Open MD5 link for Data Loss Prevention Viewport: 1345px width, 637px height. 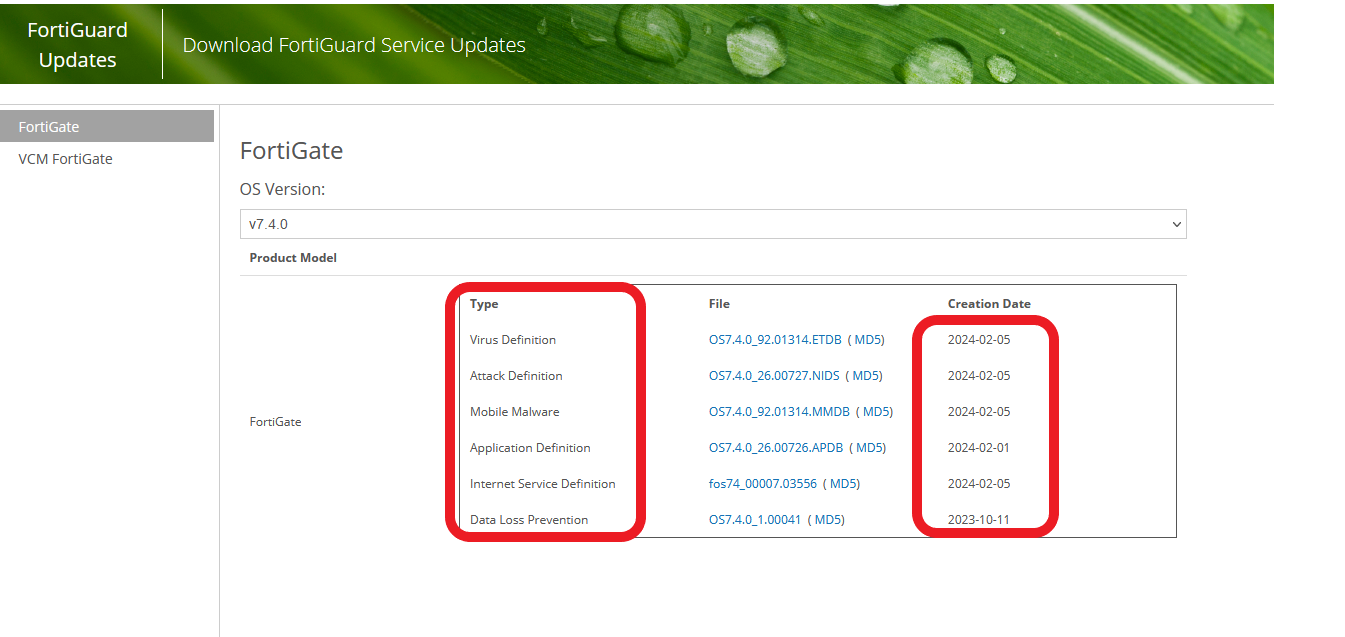coord(829,520)
